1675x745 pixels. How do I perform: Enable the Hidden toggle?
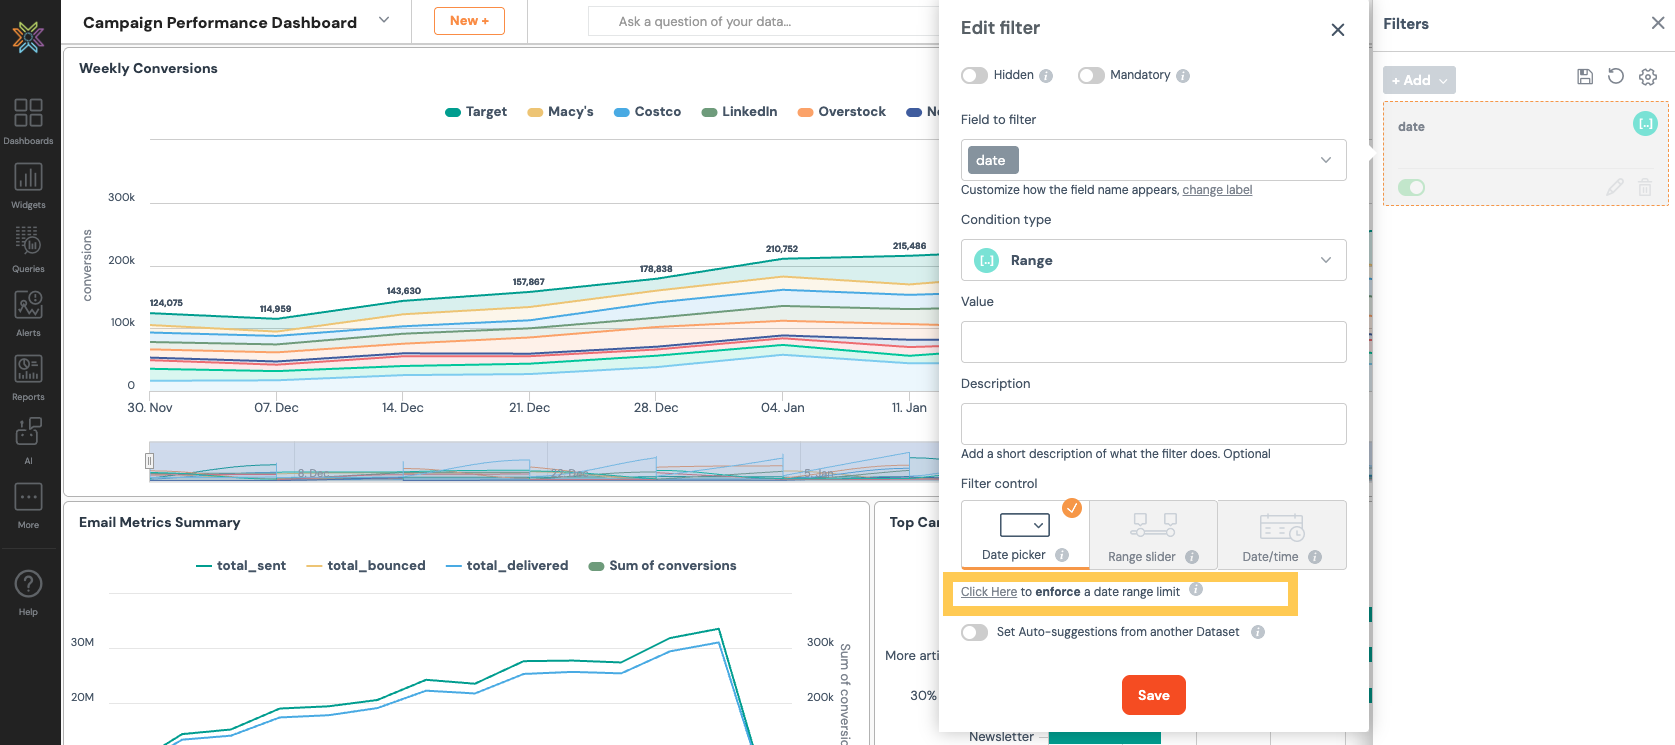[974, 76]
